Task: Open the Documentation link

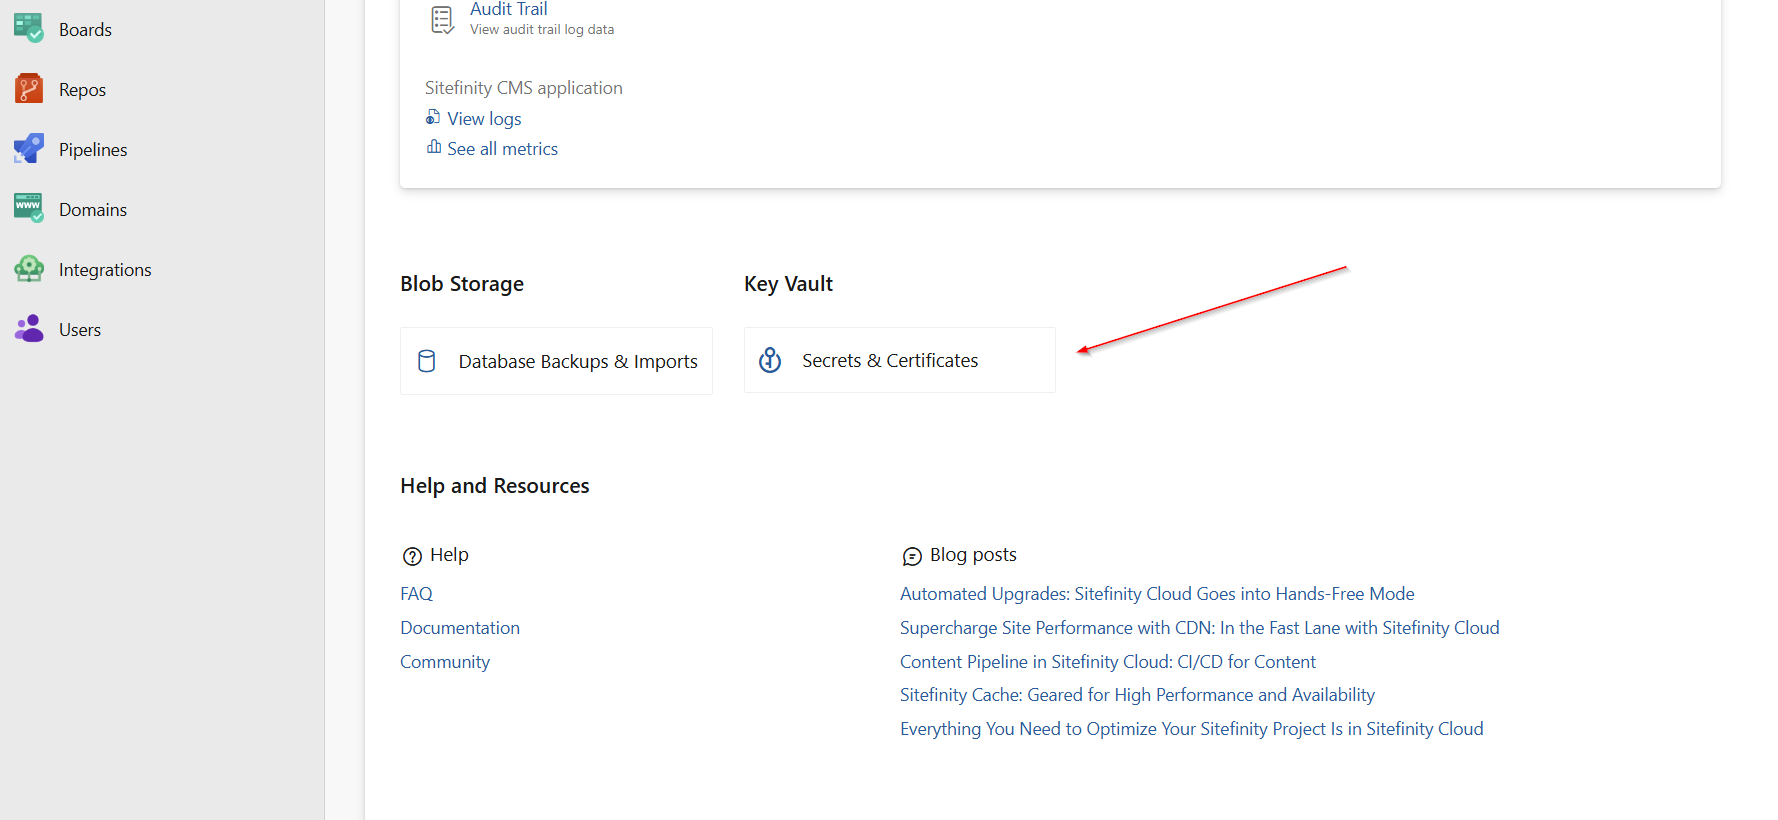Action: tap(460, 628)
